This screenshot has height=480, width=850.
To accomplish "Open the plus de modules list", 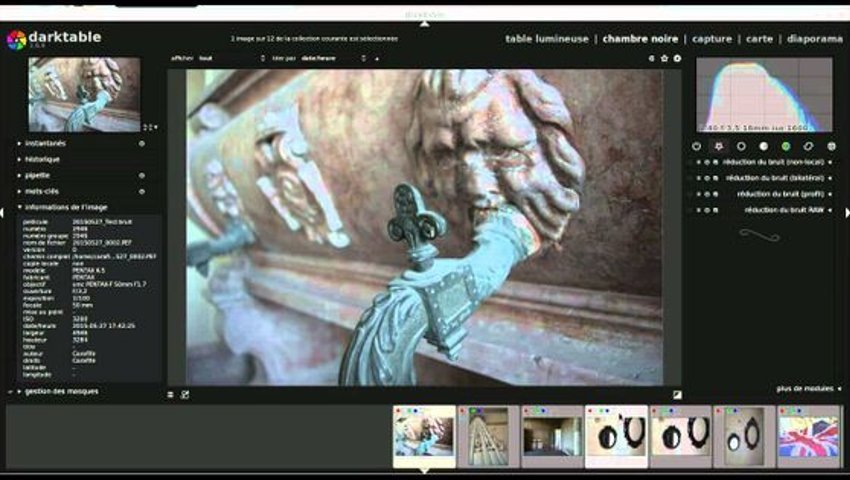I will click(808, 388).
